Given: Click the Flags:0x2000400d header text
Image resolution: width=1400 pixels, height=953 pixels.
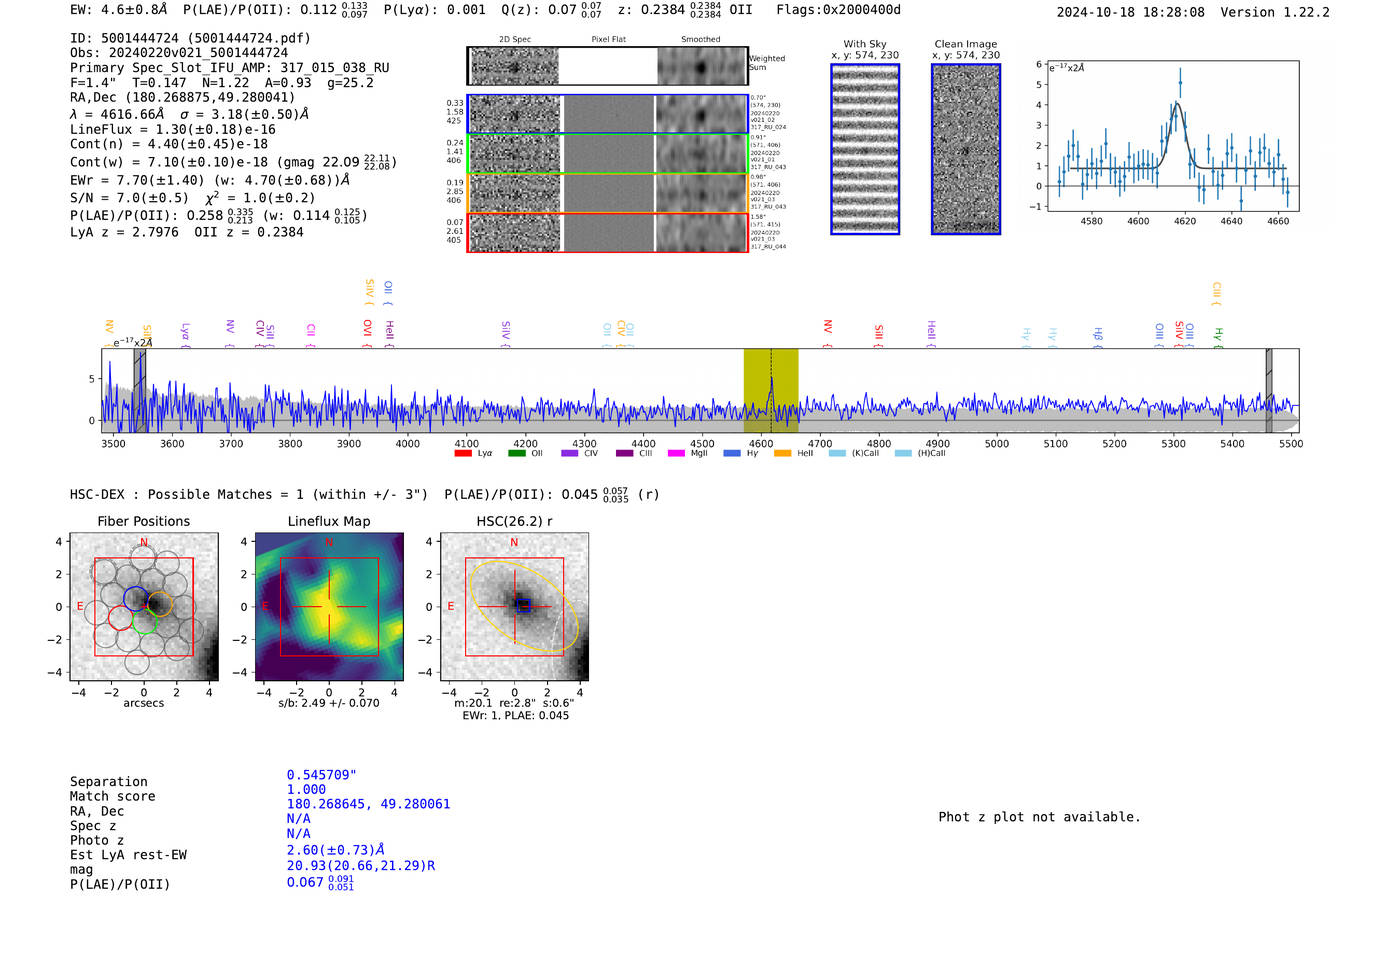Looking at the screenshot, I should click(x=838, y=10).
